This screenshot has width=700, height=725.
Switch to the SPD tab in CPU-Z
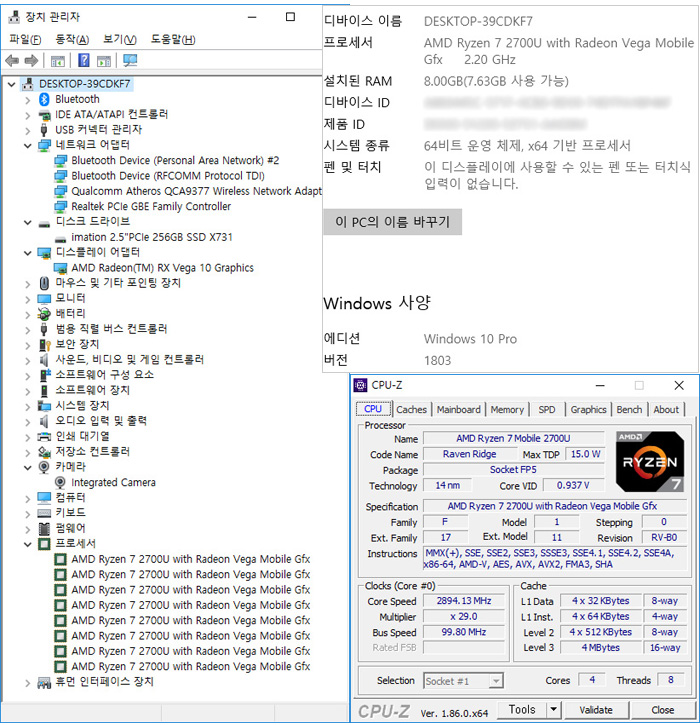[x=546, y=410]
